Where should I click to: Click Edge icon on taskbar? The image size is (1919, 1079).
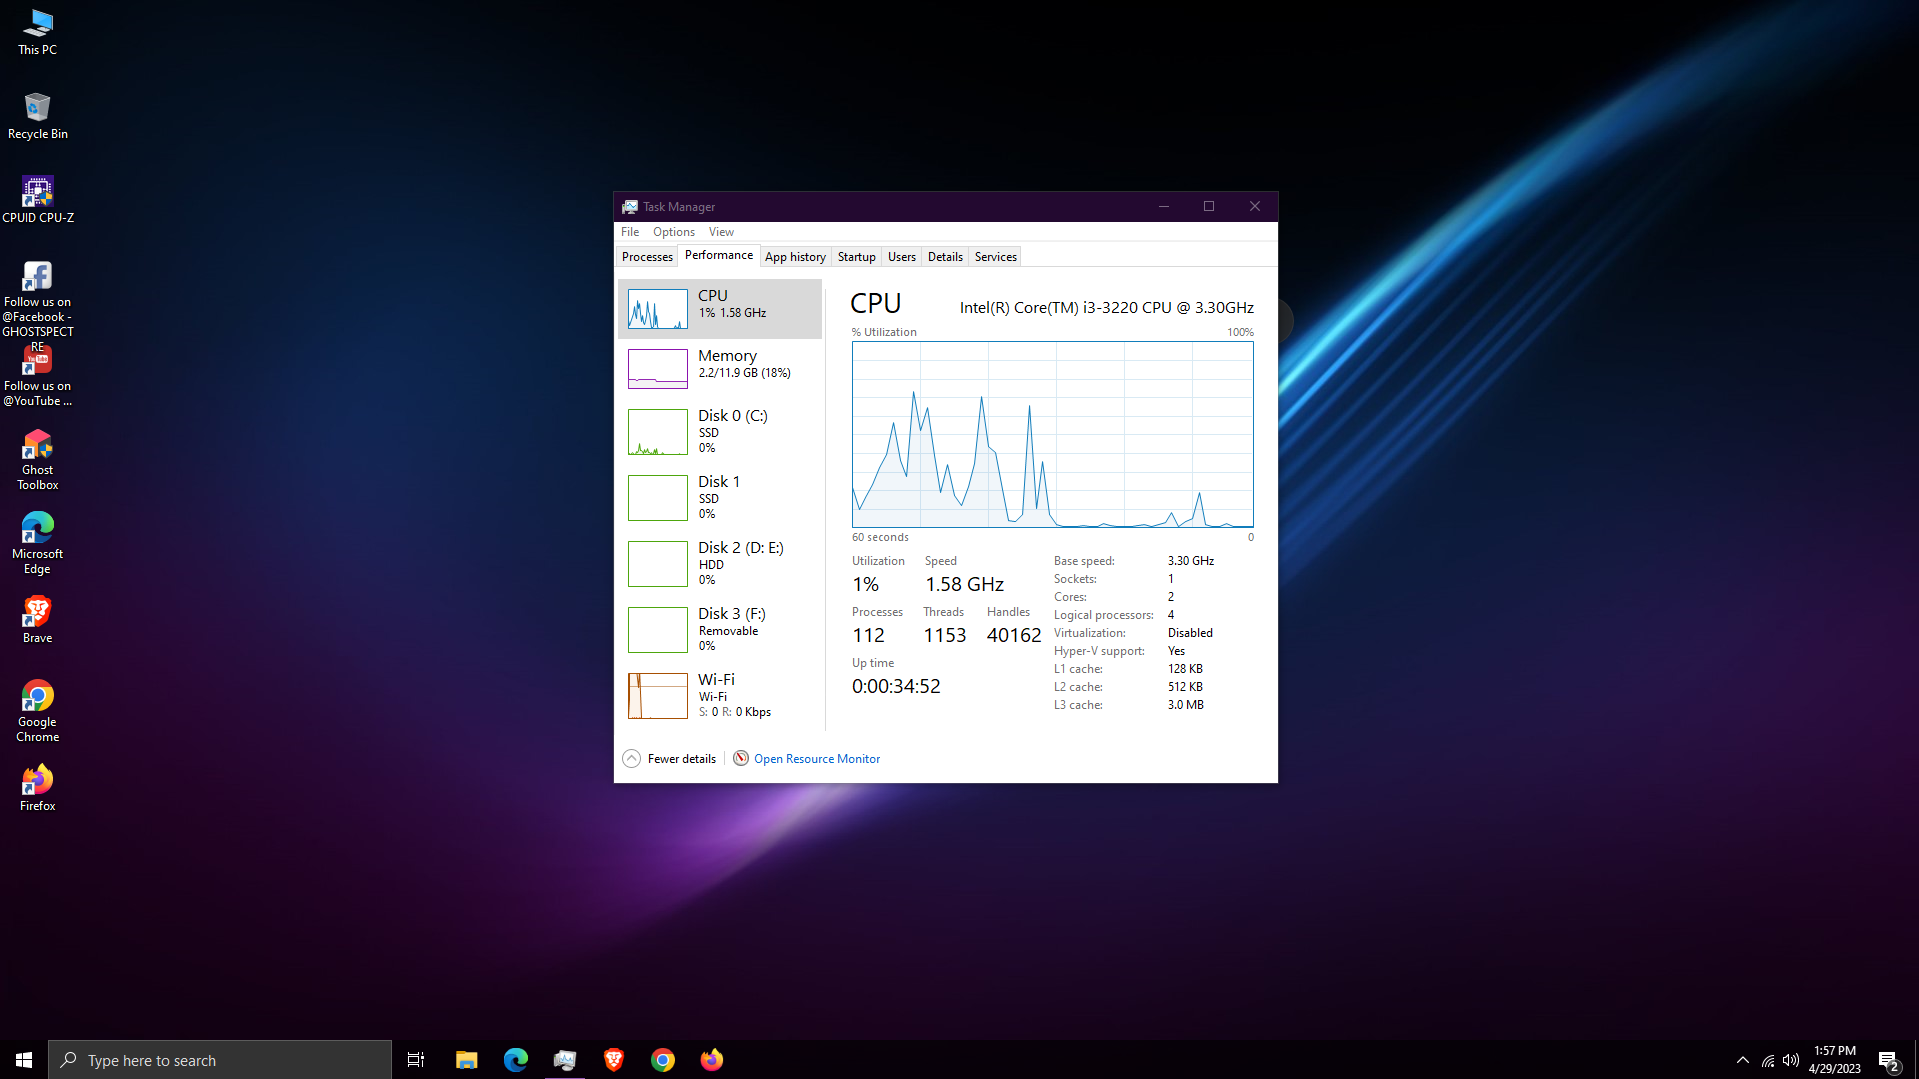(x=515, y=1059)
